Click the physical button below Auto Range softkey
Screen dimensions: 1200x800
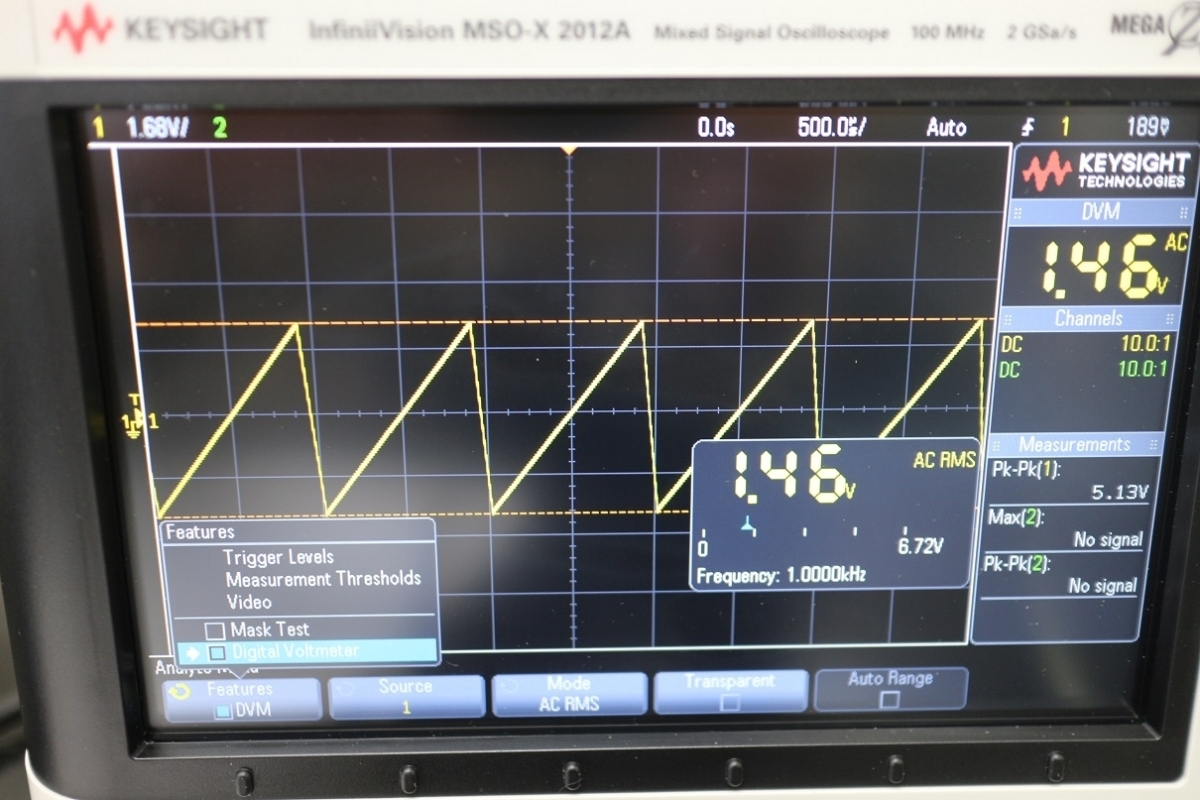click(x=896, y=768)
